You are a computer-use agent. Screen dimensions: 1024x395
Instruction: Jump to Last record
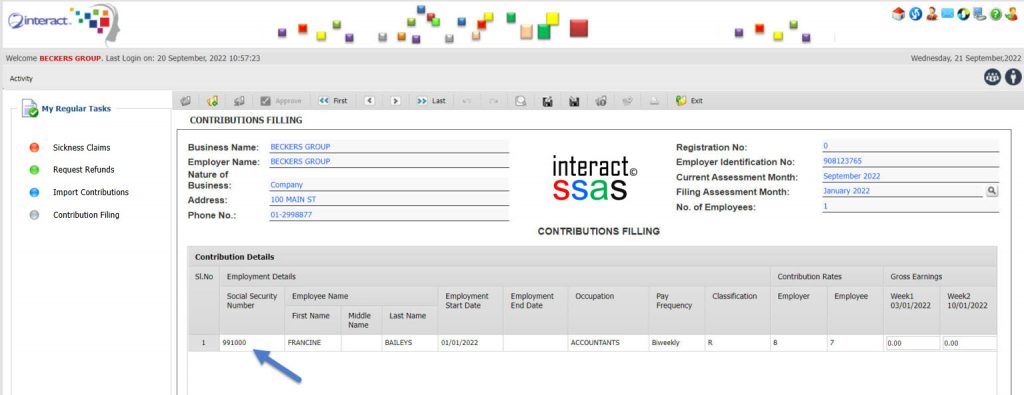[431, 101]
